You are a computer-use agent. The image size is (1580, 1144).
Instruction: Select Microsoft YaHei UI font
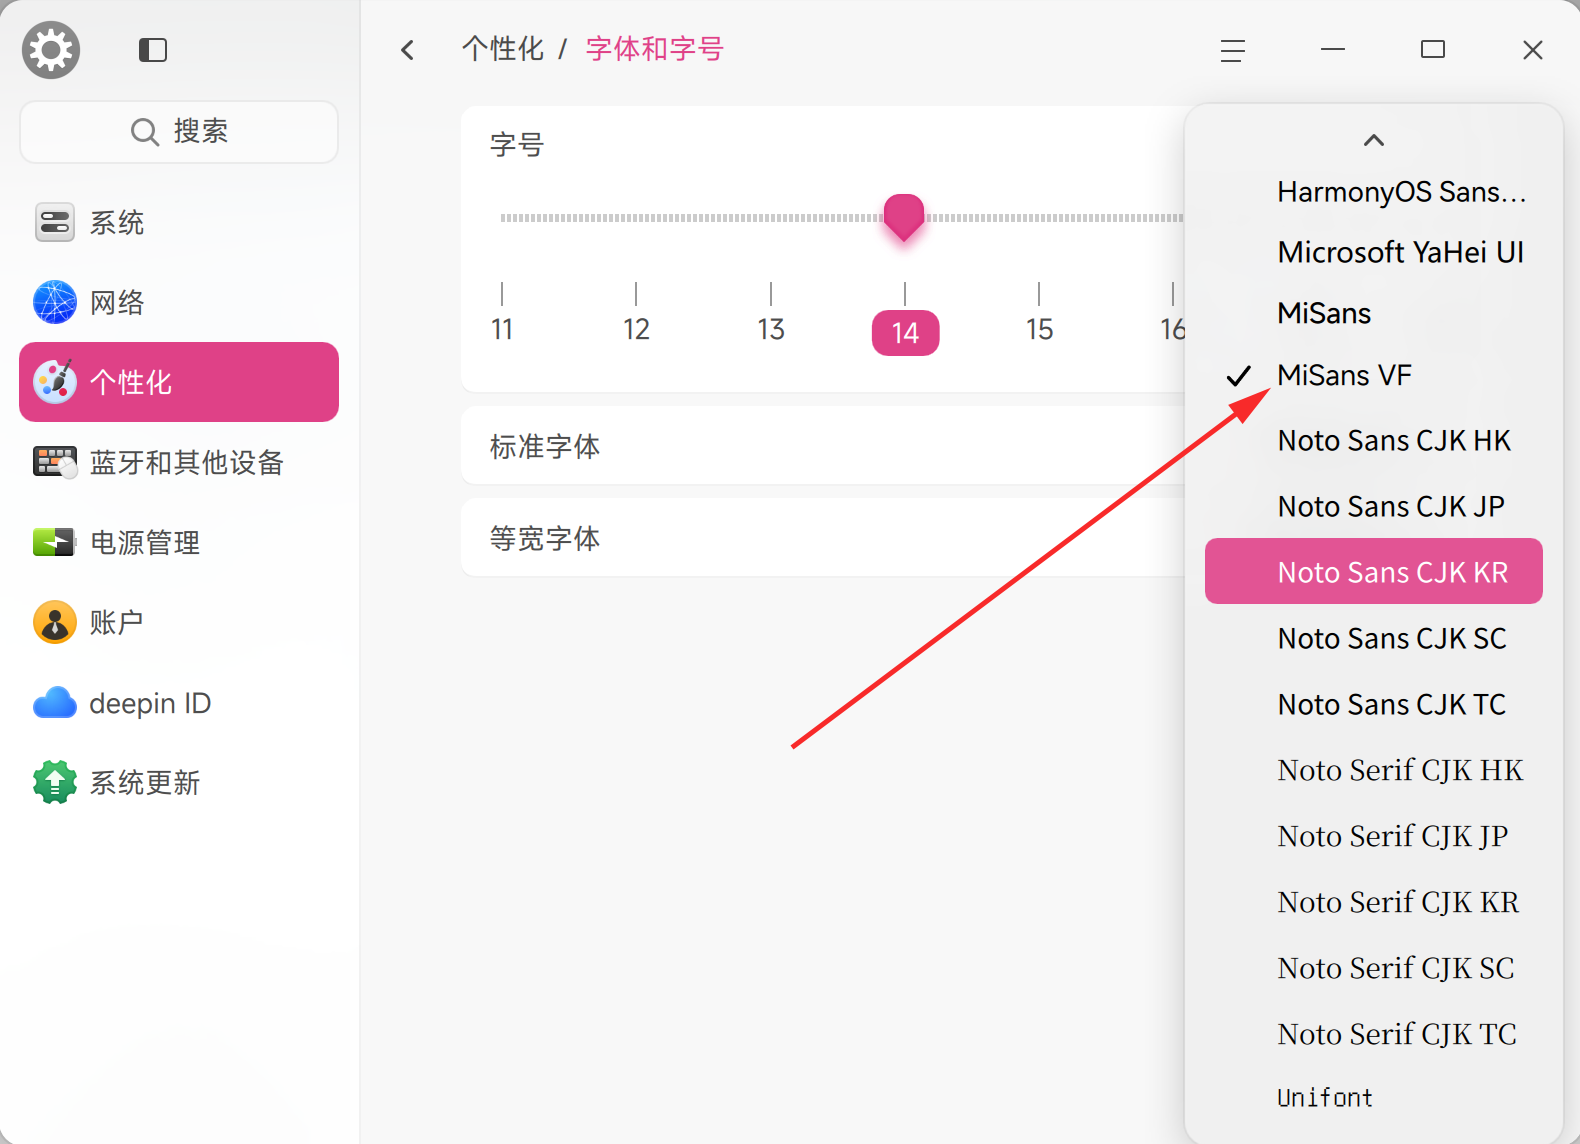pos(1374,252)
